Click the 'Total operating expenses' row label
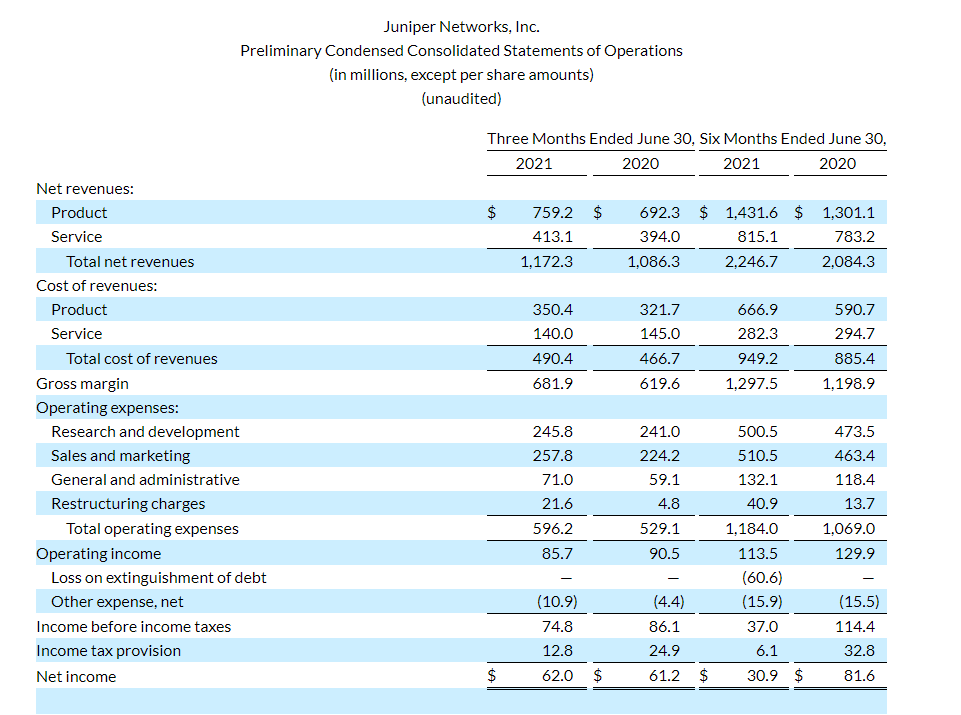Image resolution: width=961 pixels, height=715 pixels. (152, 529)
